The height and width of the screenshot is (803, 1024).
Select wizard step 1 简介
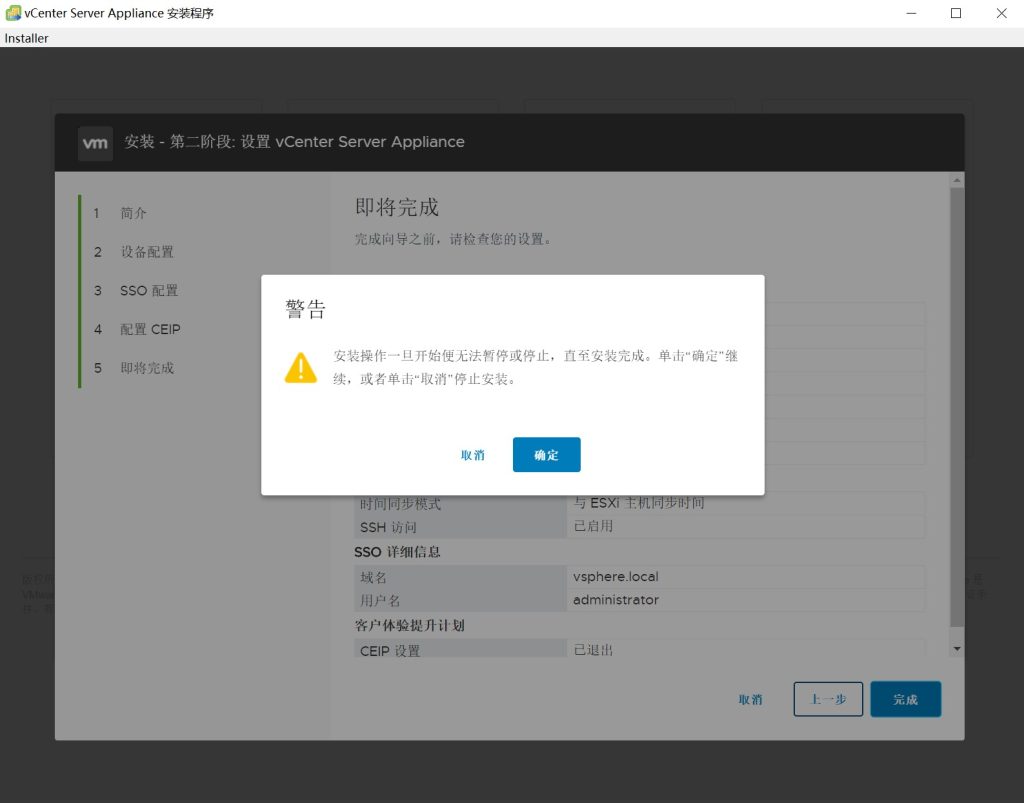[133, 213]
